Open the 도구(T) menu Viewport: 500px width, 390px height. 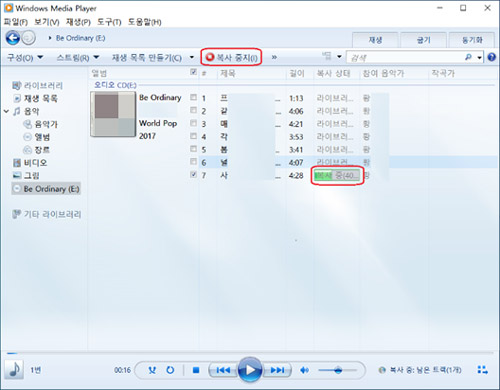[x=109, y=22]
